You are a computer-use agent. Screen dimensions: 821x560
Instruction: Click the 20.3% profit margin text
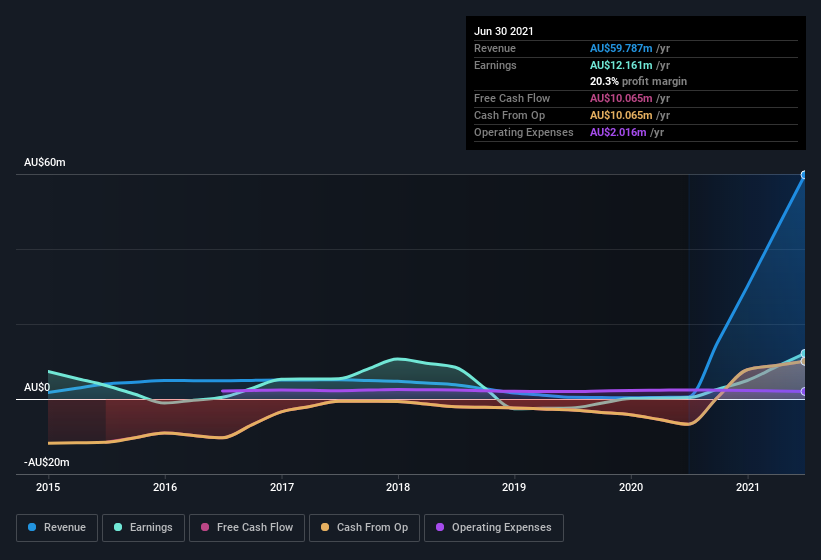(638, 81)
